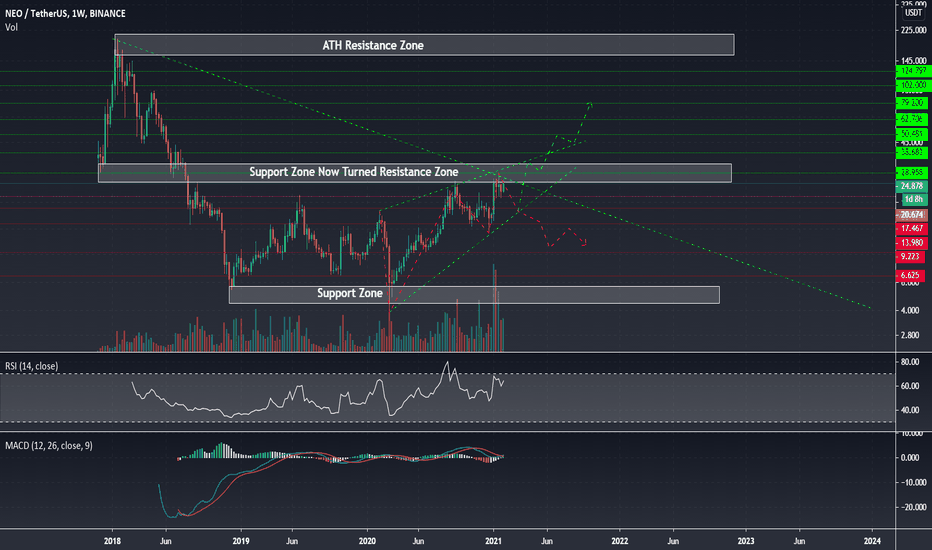Click the 28.958 green price label
Image resolution: width=932 pixels, height=550 pixels.
[912, 172]
